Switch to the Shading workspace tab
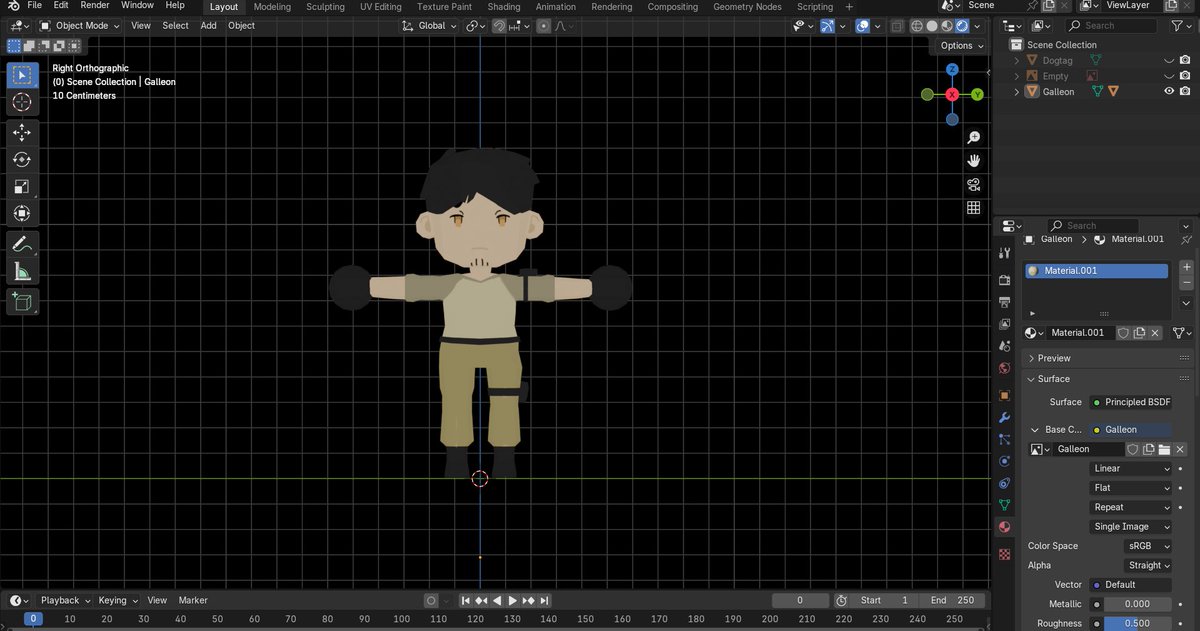This screenshot has height=631, width=1200. click(504, 7)
